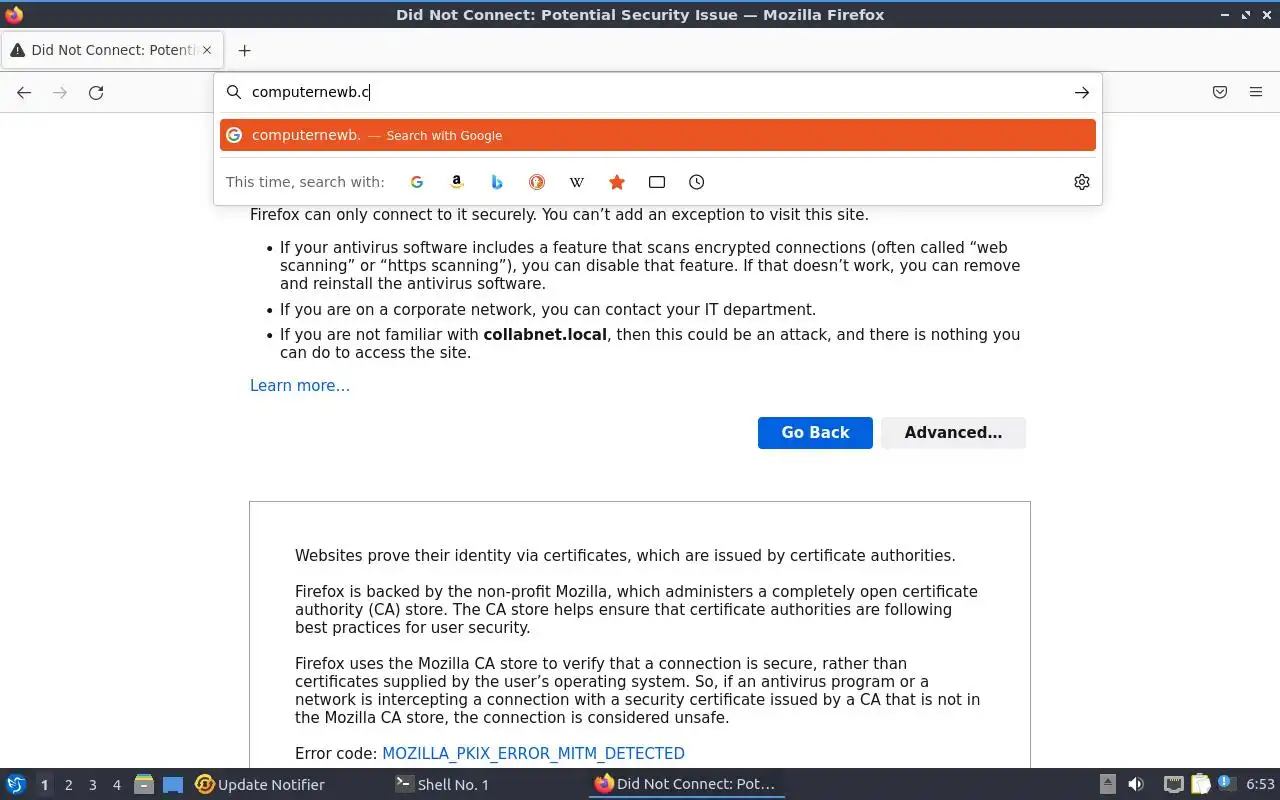Switch to workspace 1

pyautogui.click(x=44, y=785)
